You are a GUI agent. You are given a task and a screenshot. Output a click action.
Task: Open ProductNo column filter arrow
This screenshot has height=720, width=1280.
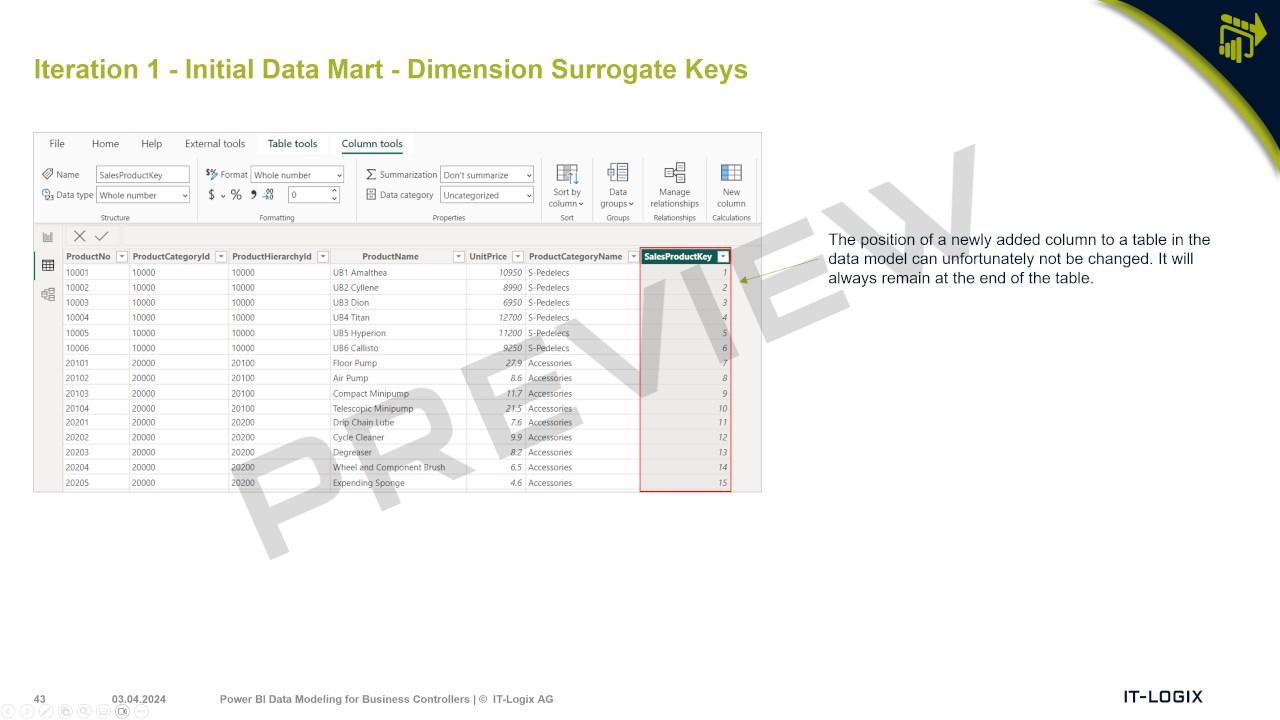pyautogui.click(x=122, y=257)
